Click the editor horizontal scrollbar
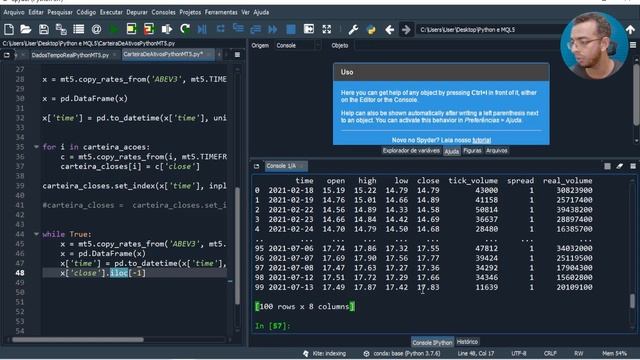 point(78,340)
